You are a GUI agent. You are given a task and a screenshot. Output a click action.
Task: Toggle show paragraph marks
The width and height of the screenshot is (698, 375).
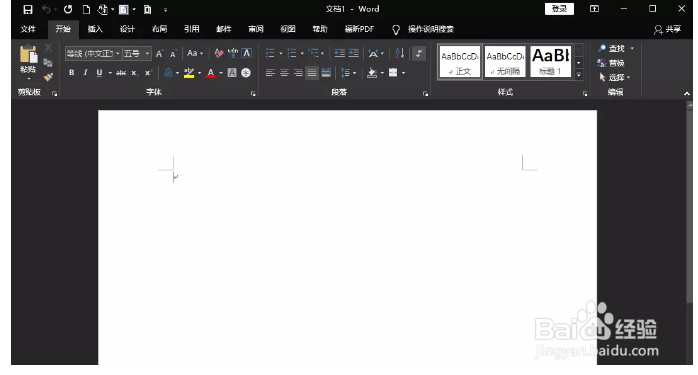[419, 53]
